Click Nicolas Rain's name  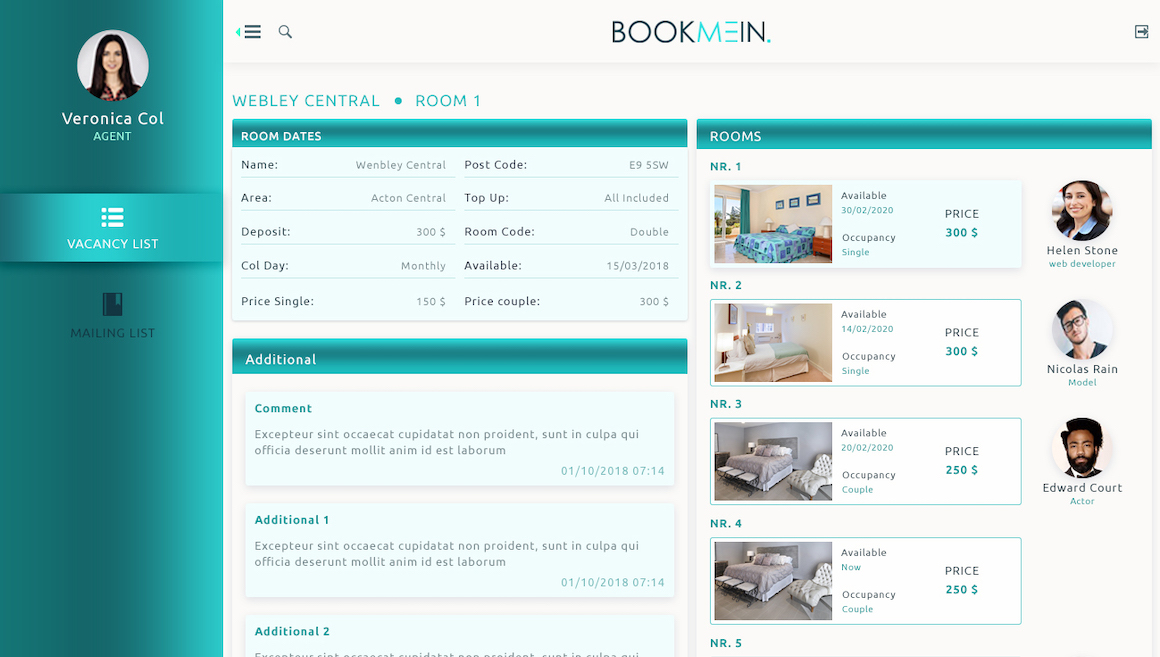click(1082, 369)
